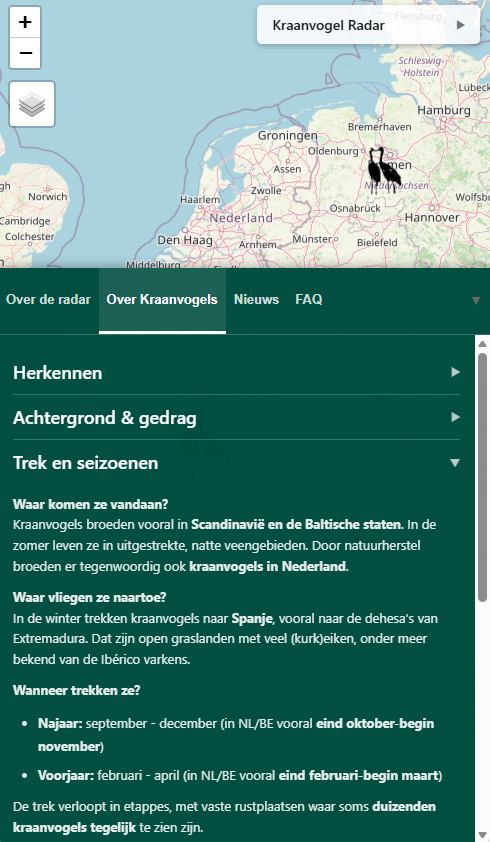This screenshot has width=490, height=842.
Task: Click the Osnabrück label on map
Action: point(355,208)
